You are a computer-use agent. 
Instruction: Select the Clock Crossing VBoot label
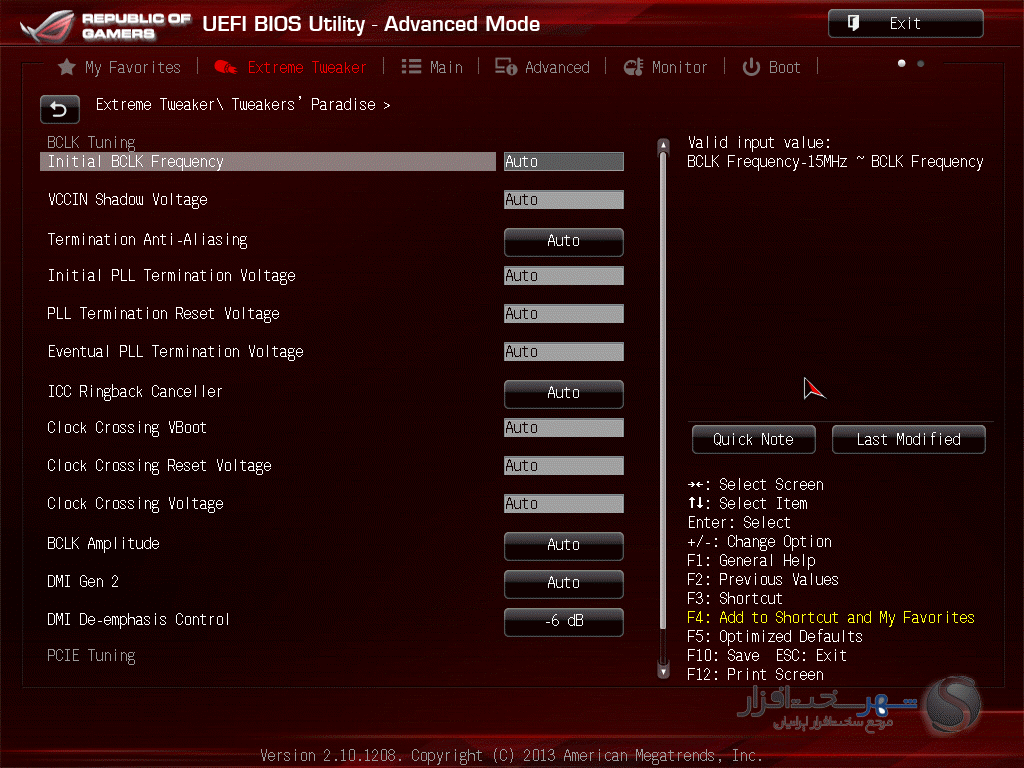click(x=127, y=428)
